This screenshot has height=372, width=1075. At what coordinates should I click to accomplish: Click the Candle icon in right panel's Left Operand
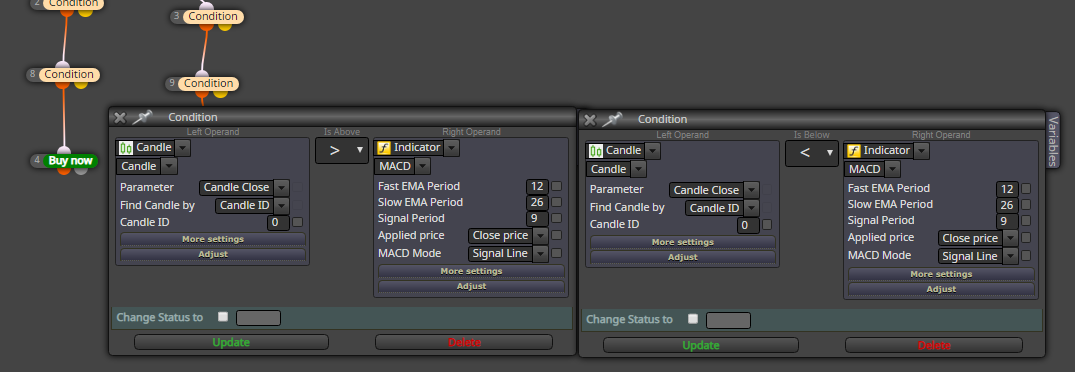(x=596, y=151)
